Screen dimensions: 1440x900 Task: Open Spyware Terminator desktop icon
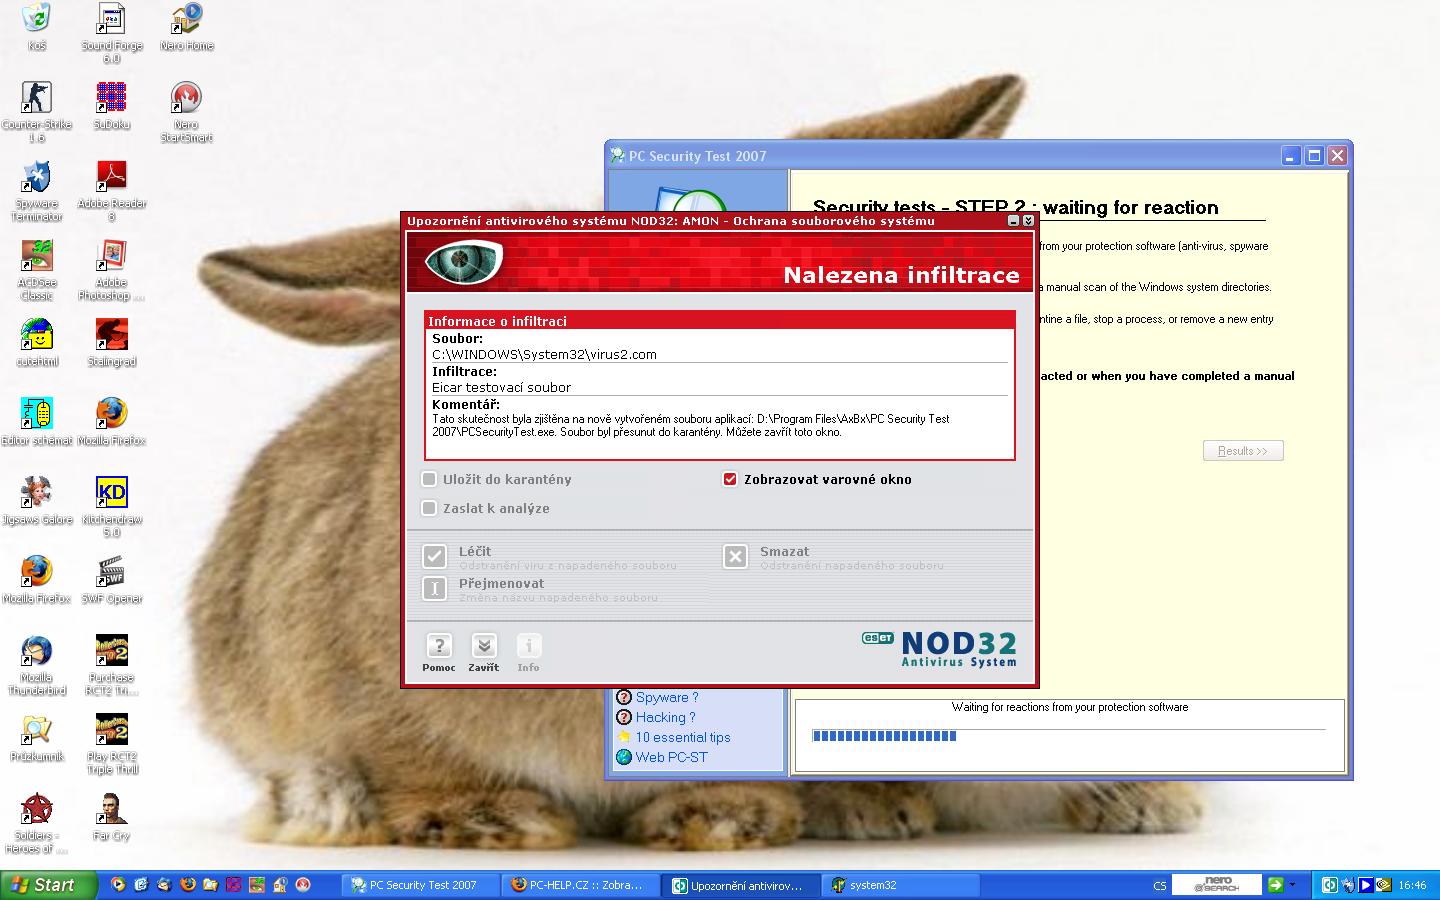pyautogui.click(x=37, y=191)
